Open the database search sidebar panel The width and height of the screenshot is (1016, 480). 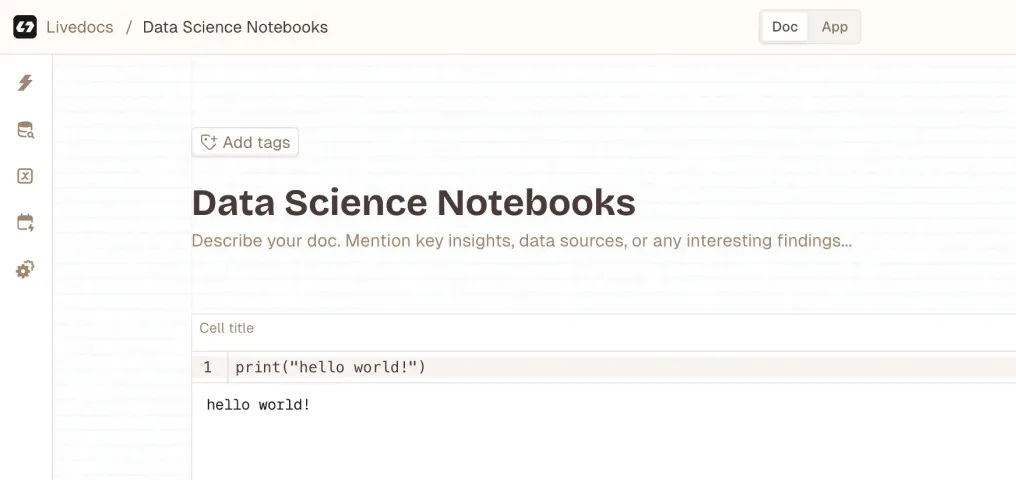(26, 130)
